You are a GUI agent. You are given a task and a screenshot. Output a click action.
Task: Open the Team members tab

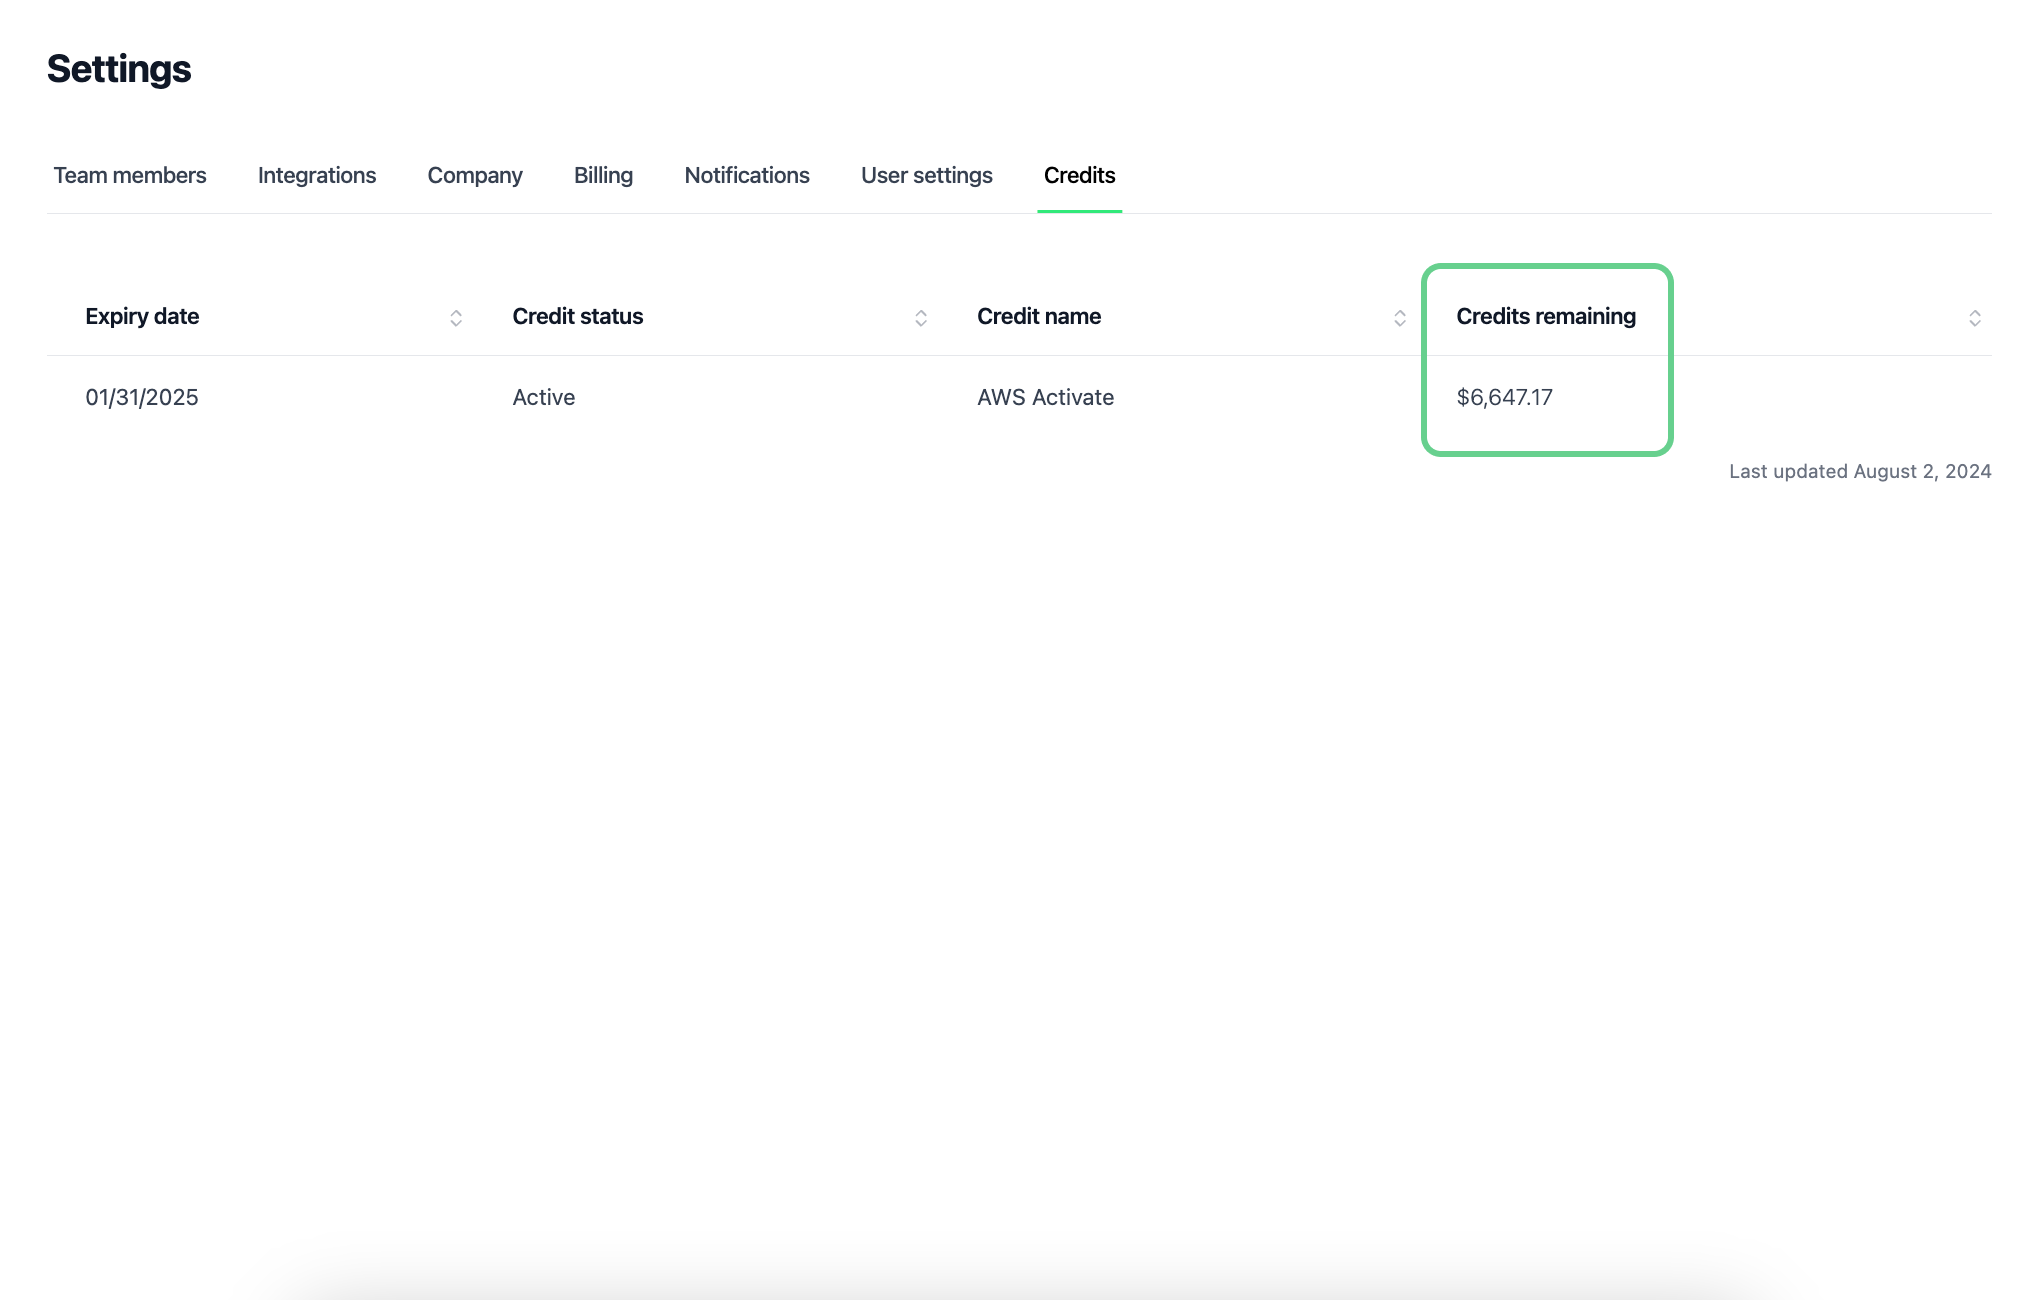click(x=130, y=175)
